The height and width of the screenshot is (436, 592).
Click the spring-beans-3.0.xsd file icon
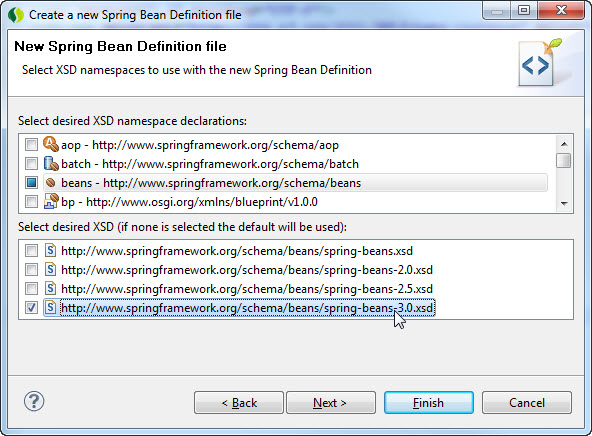tap(51, 308)
